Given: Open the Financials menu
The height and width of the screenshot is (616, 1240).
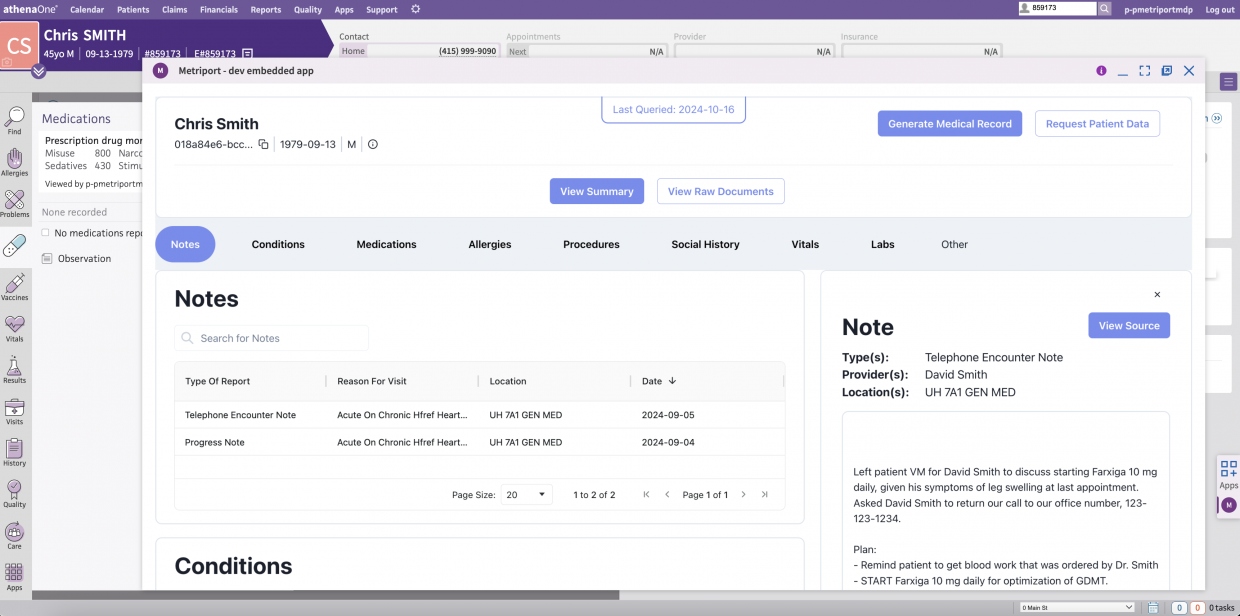Looking at the screenshot, I should pos(219,9).
